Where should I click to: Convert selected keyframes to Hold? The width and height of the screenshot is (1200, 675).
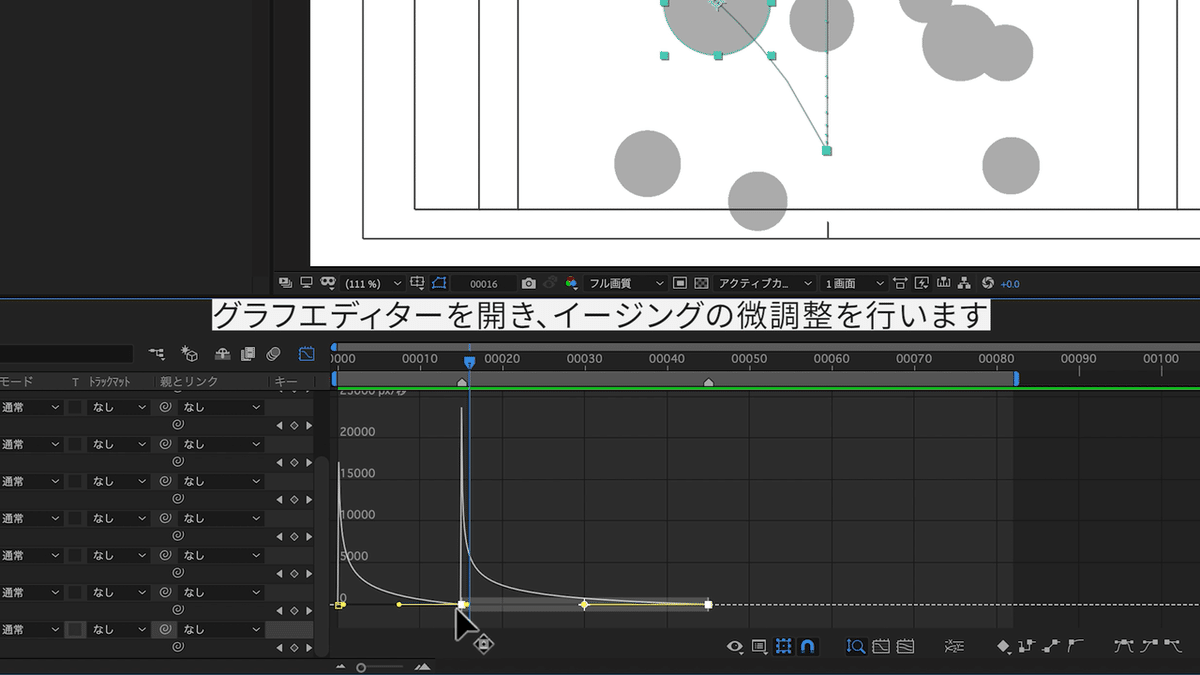tap(1026, 647)
